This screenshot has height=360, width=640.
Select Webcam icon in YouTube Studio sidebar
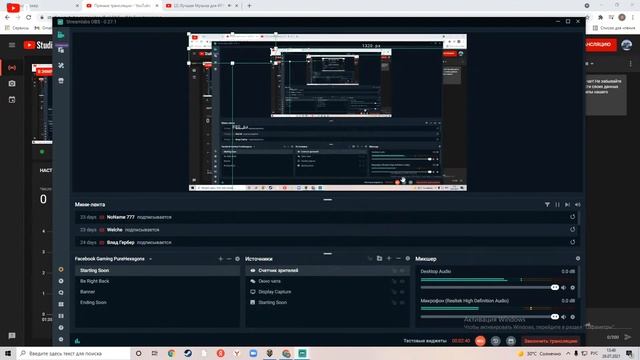pyautogui.click(x=12, y=84)
